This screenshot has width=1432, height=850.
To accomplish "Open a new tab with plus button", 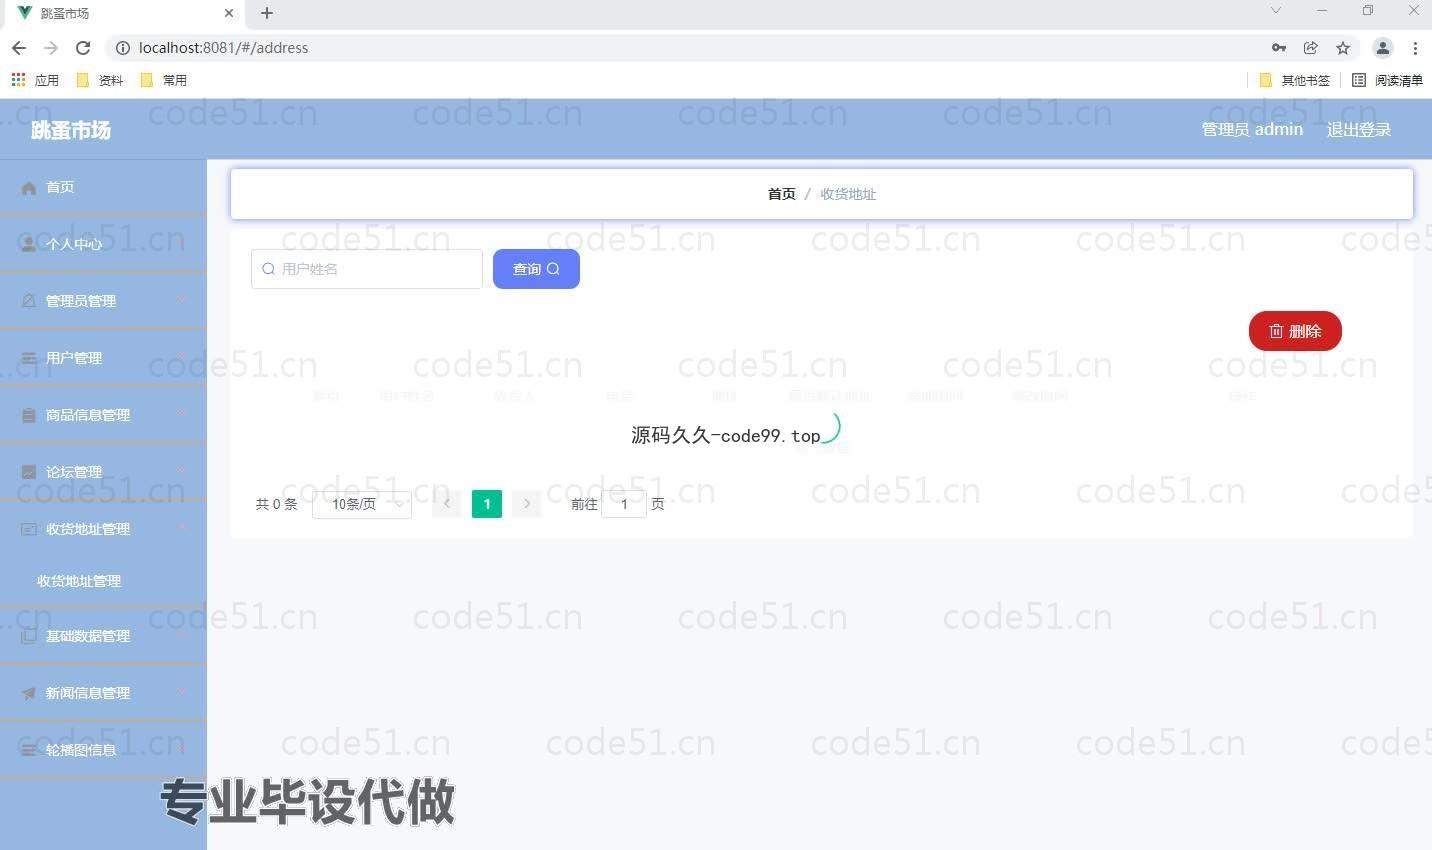I will tap(267, 13).
